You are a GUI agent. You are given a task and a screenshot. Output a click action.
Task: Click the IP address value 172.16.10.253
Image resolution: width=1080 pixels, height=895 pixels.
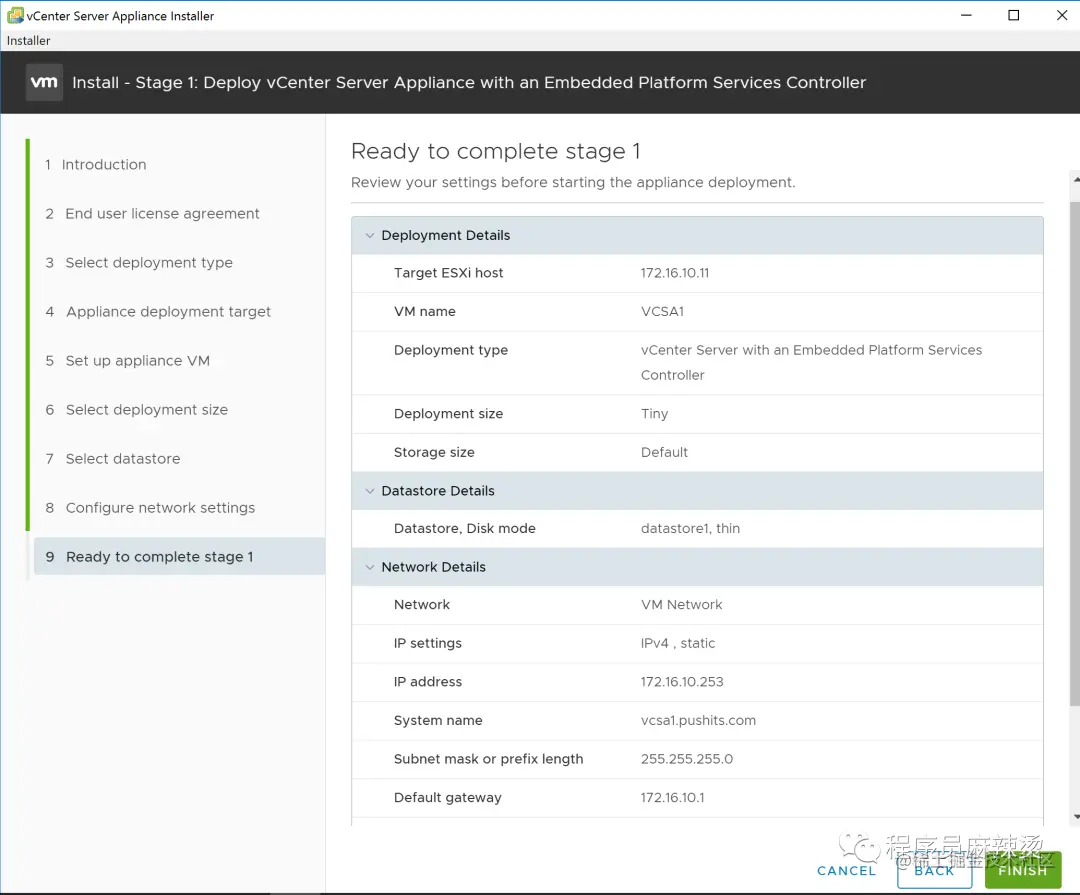pos(682,681)
